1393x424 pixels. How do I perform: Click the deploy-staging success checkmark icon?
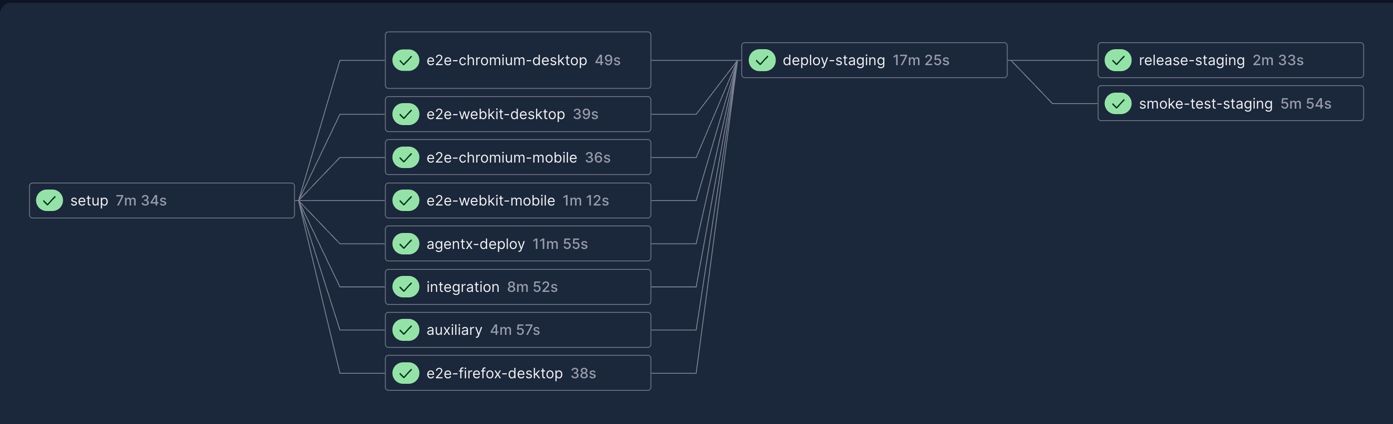click(762, 60)
